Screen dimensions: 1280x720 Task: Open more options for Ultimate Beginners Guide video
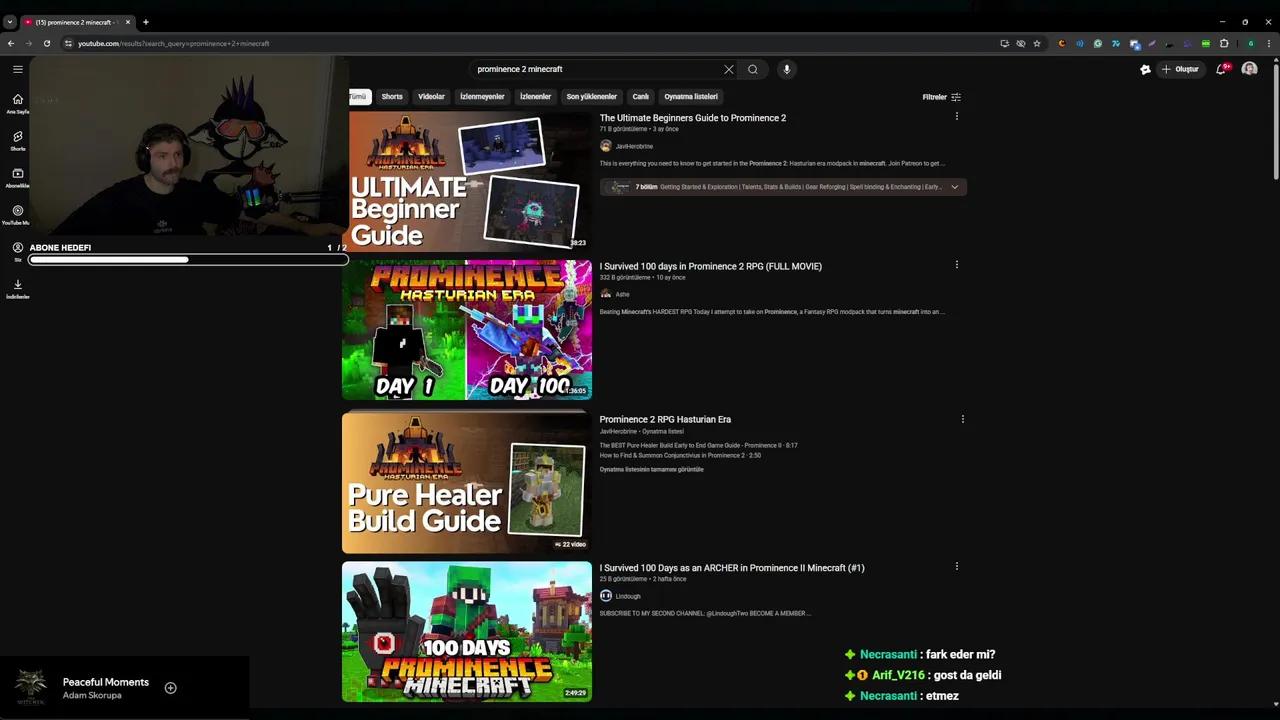(x=956, y=116)
